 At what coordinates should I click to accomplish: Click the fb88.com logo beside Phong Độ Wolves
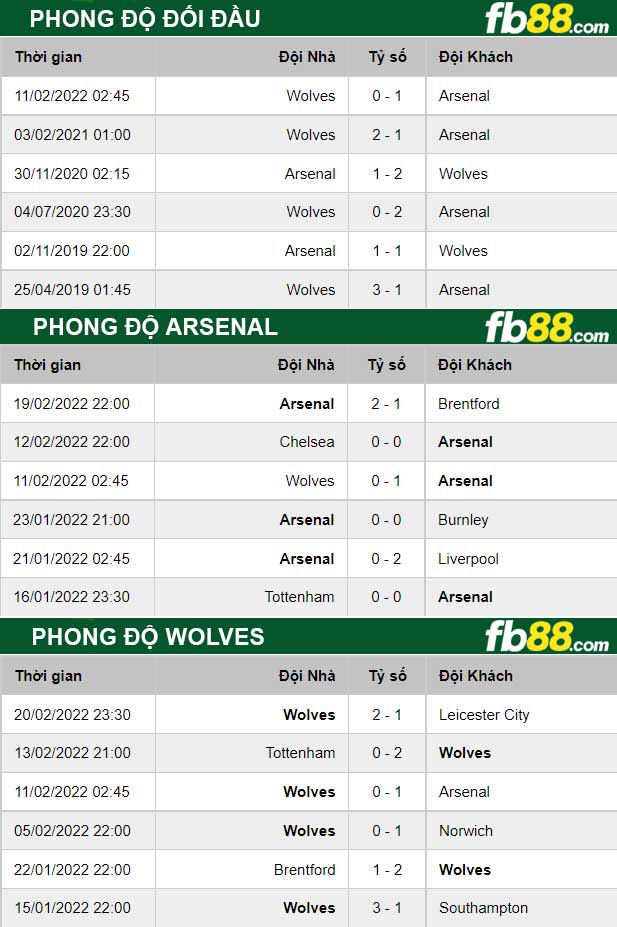pyautogui.click(x=546, y=637)
